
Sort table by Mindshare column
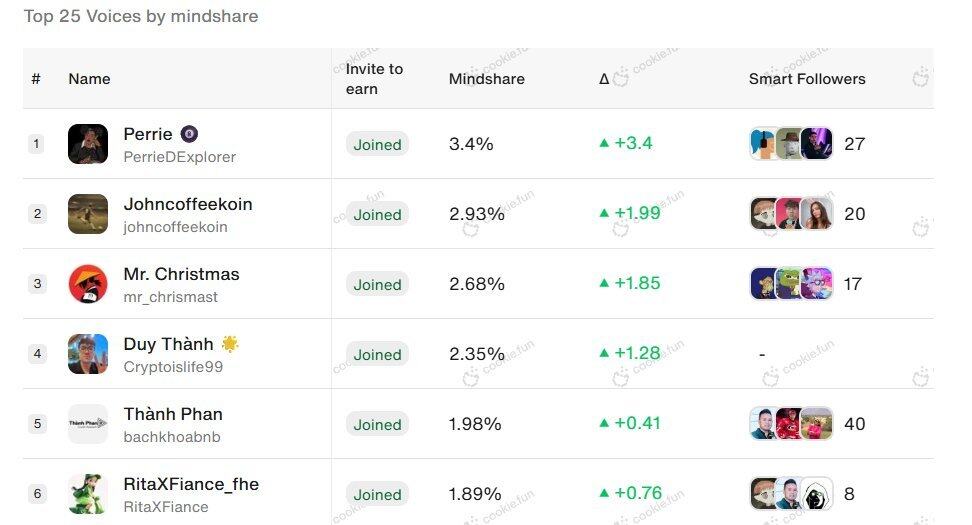[487, 79]
